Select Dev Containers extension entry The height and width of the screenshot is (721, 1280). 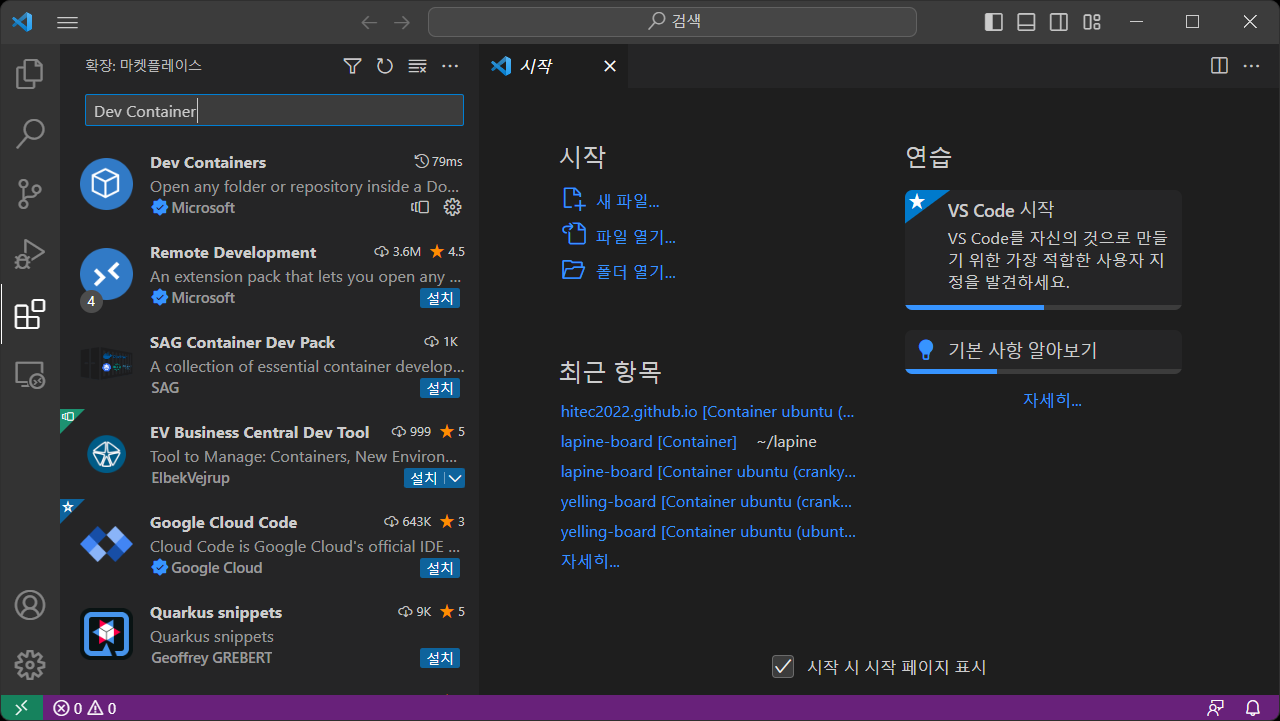[x=270, y=185]
